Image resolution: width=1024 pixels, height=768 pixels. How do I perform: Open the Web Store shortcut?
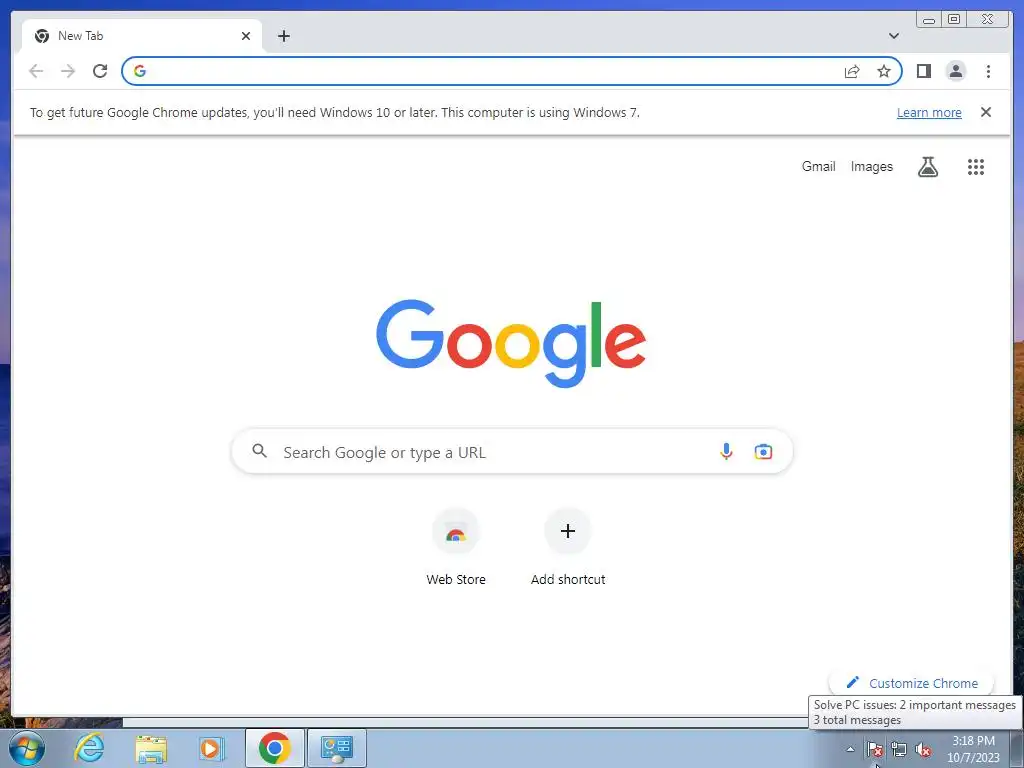pyautogui.click(x=456, y=547)
